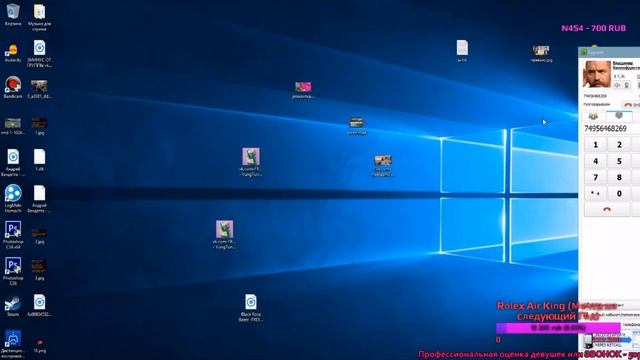Click the star-plus dialpad key

point(595,193)
